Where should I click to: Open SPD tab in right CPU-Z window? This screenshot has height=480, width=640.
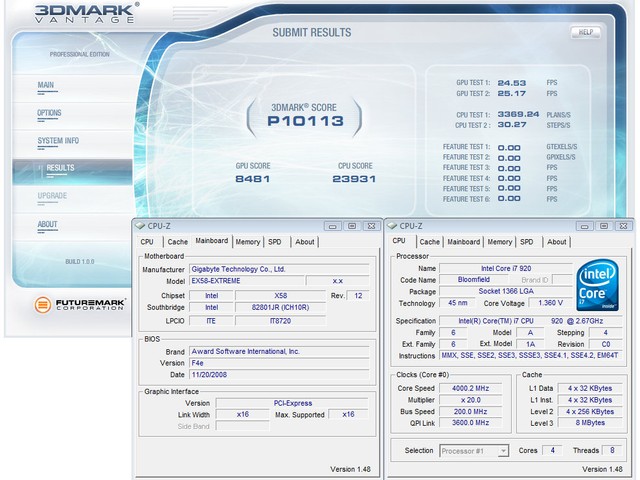pos(527,242)
